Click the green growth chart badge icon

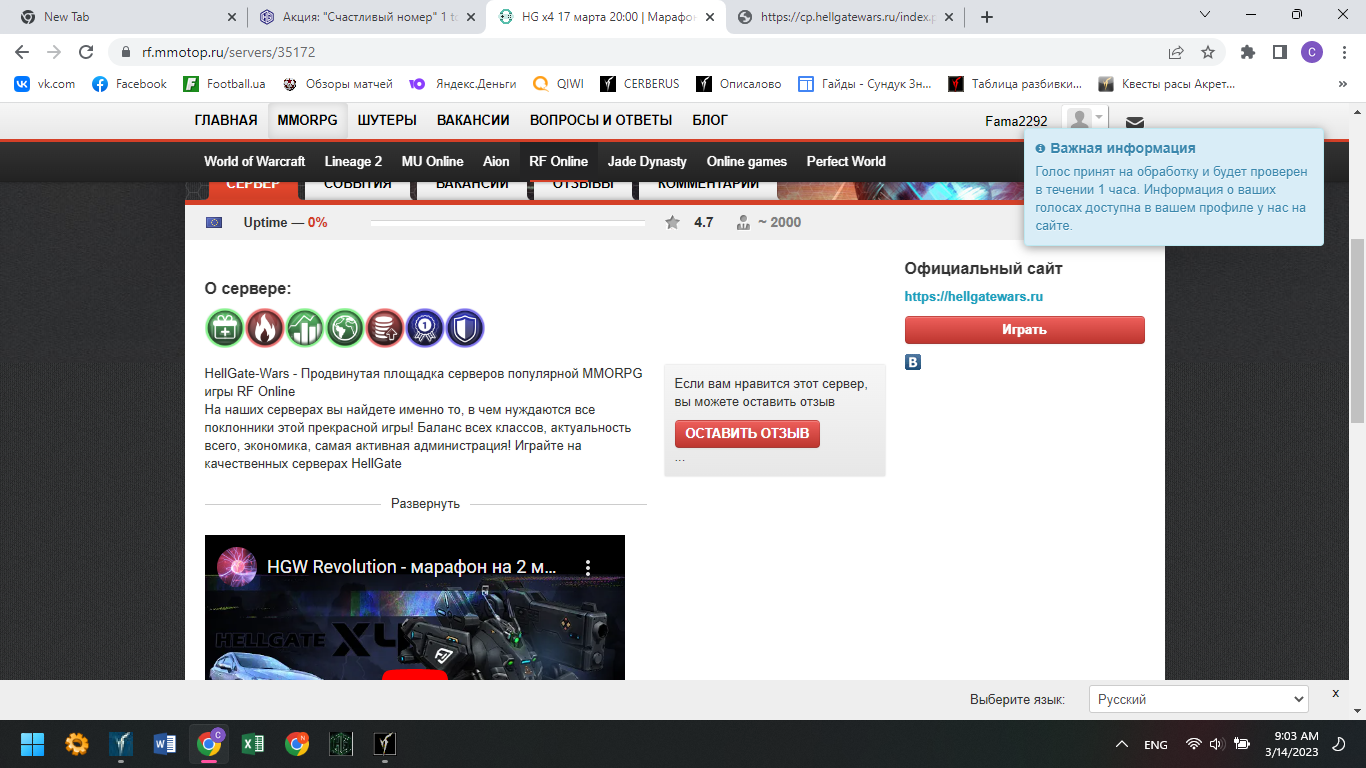pos(305,328)
